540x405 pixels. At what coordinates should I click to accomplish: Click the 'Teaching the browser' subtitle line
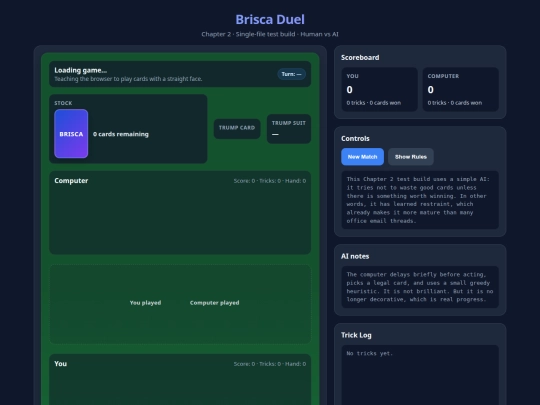pos(128,79)
